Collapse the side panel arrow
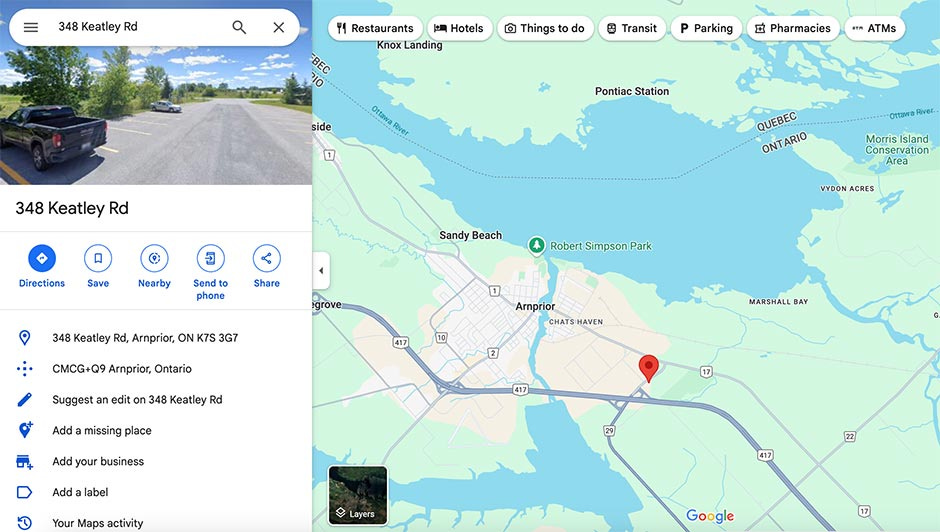Image resolution: width=940 pixels, height=532 pixels. click(321, 270)
